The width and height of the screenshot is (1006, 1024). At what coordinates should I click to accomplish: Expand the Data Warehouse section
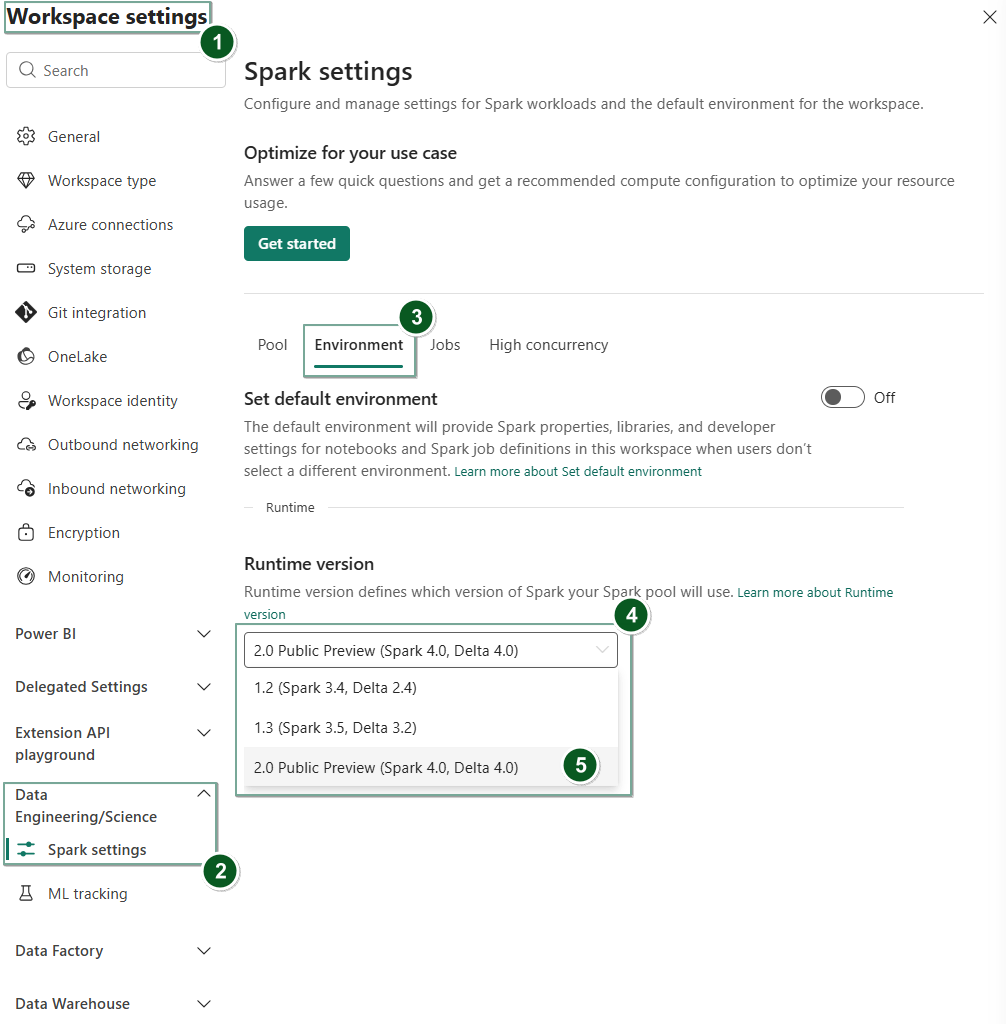point(203,1004)
